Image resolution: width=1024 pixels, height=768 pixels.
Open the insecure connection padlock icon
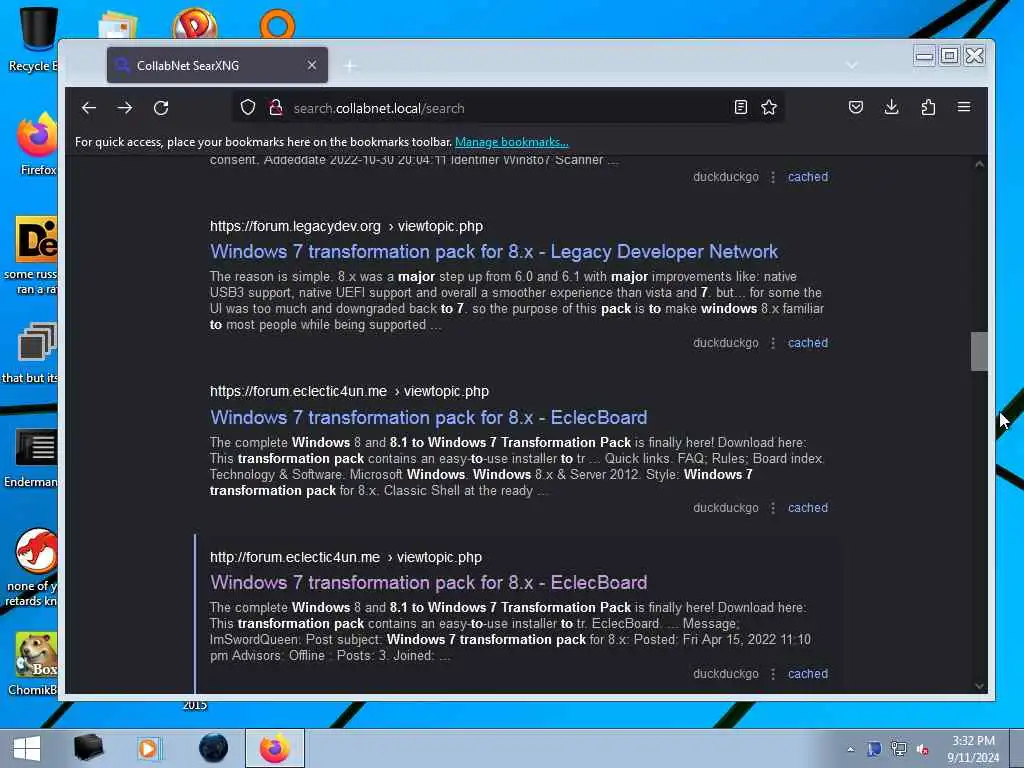tap(276, 107)
